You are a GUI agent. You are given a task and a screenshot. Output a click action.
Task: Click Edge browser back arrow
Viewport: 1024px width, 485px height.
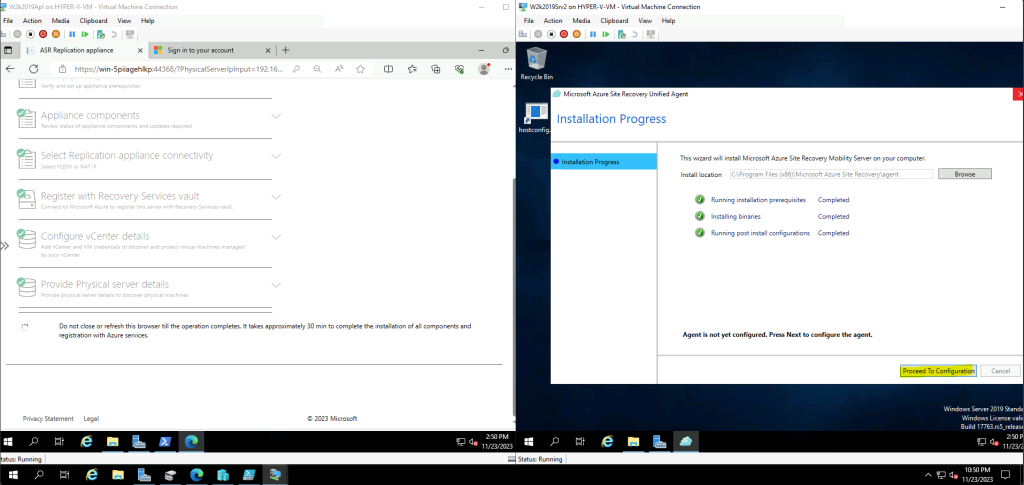tap(10, 69)
